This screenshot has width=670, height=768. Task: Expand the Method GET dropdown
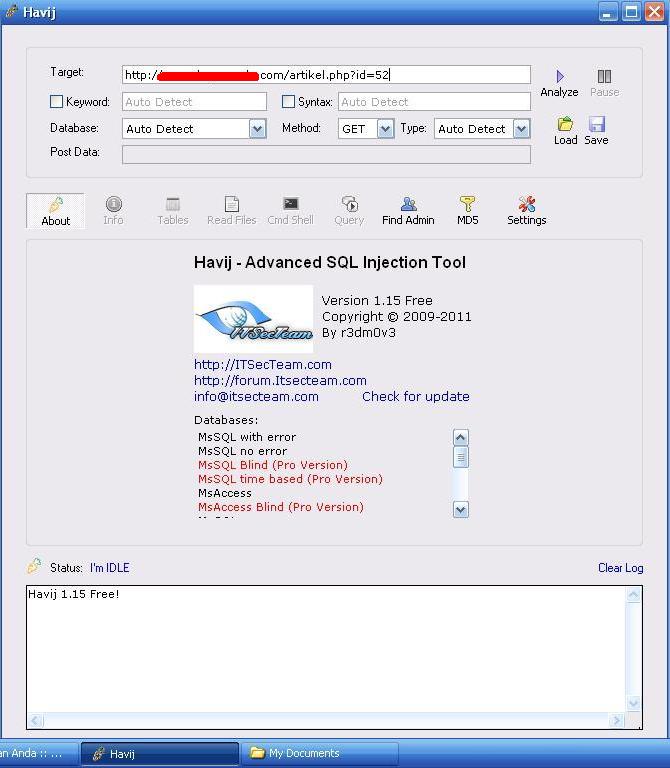(x=385, y=129)
